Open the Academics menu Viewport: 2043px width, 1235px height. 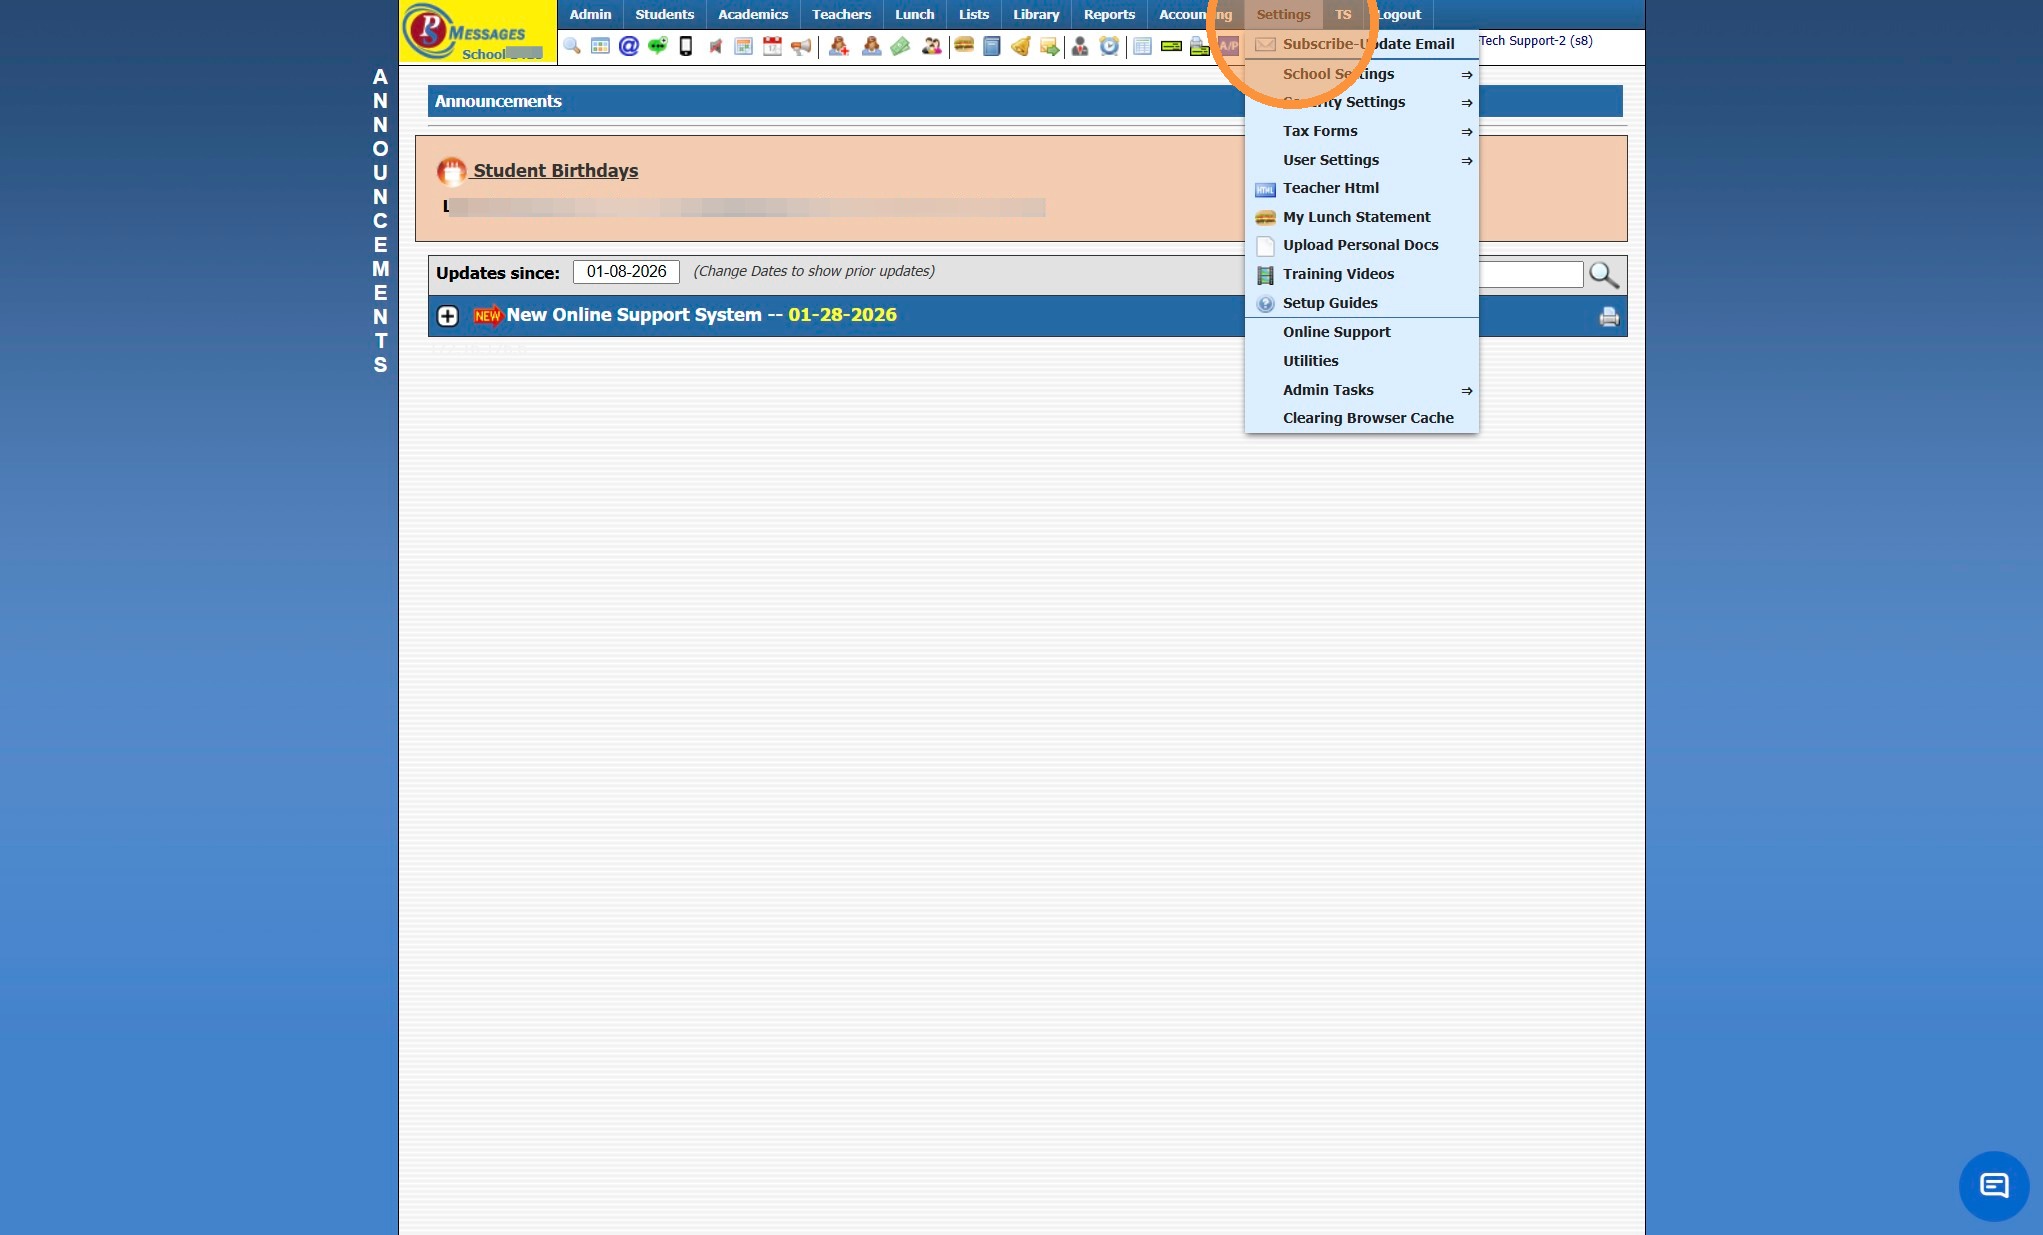(x=752, y=14)
